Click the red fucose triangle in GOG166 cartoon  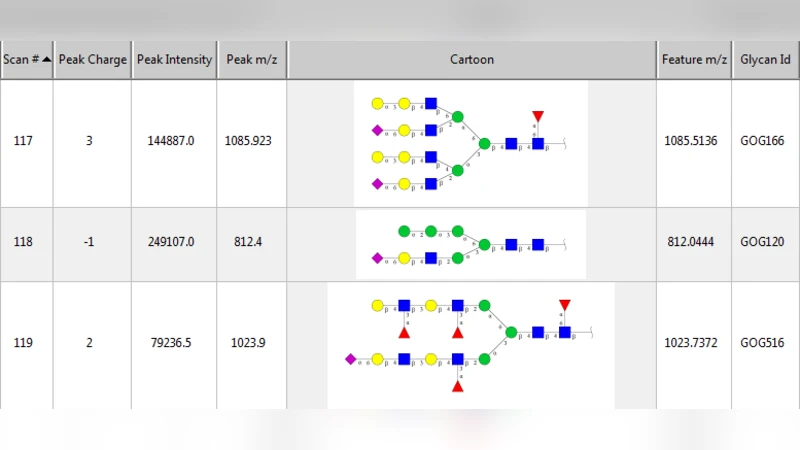click(538, 117)
